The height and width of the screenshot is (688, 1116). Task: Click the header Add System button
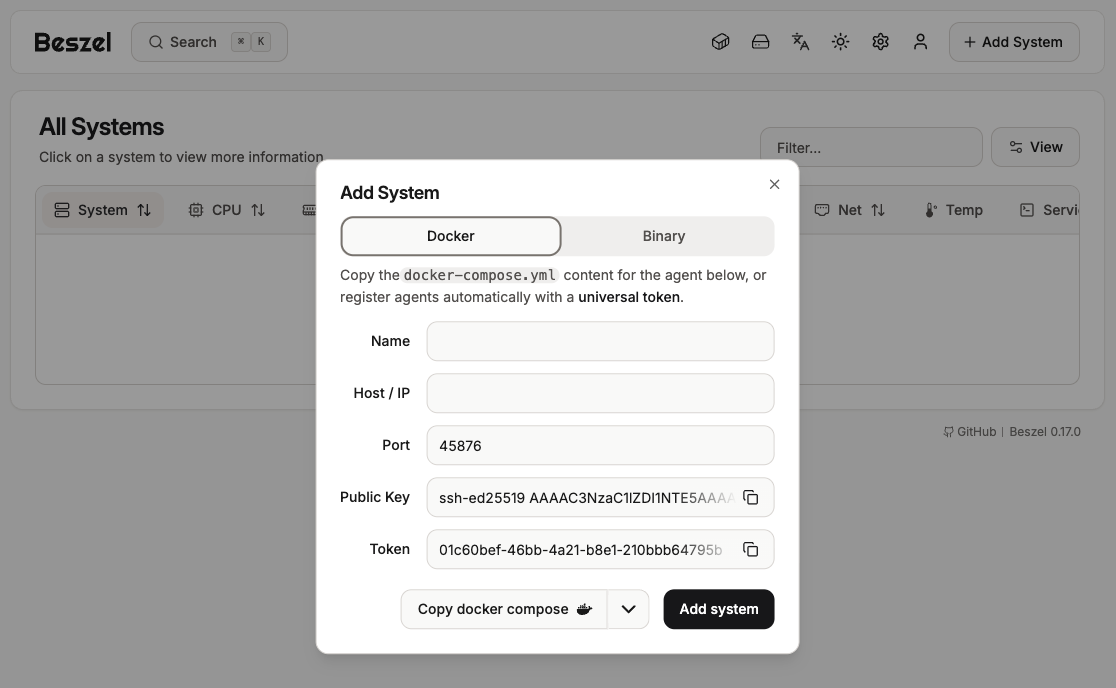(x=1014, y=42)
